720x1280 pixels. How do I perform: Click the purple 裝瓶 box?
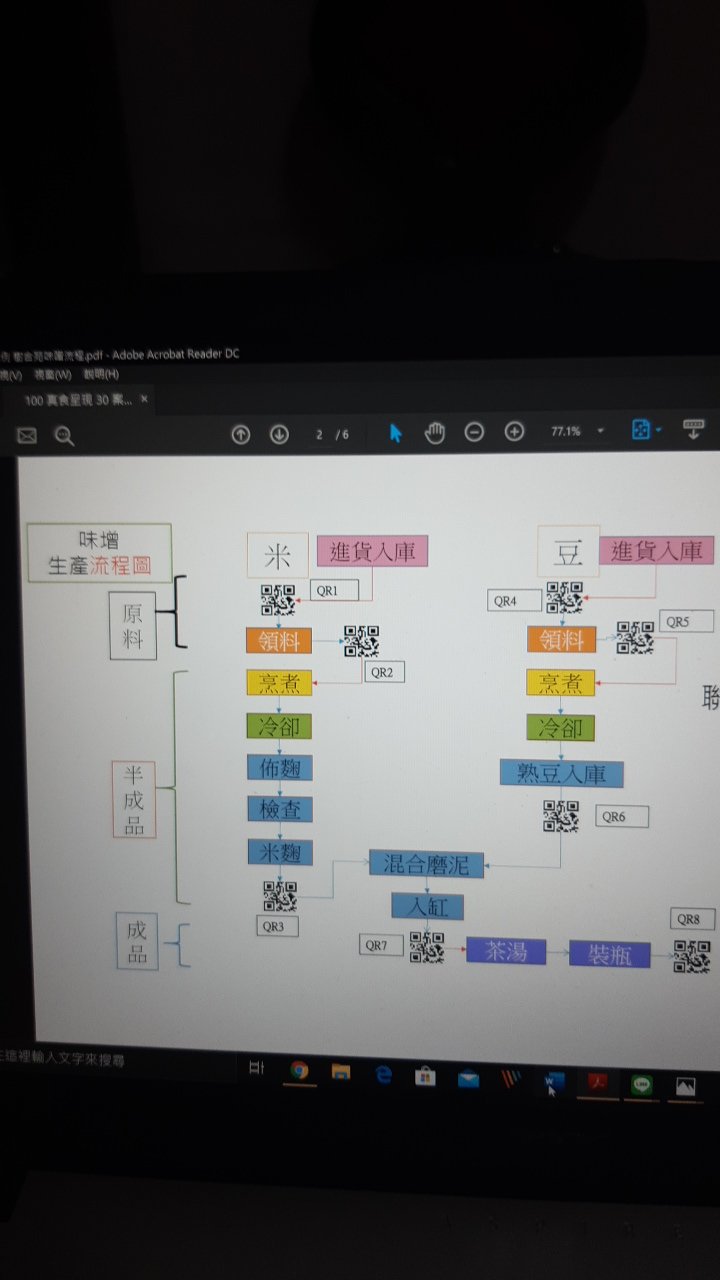(x=609, y=954)
